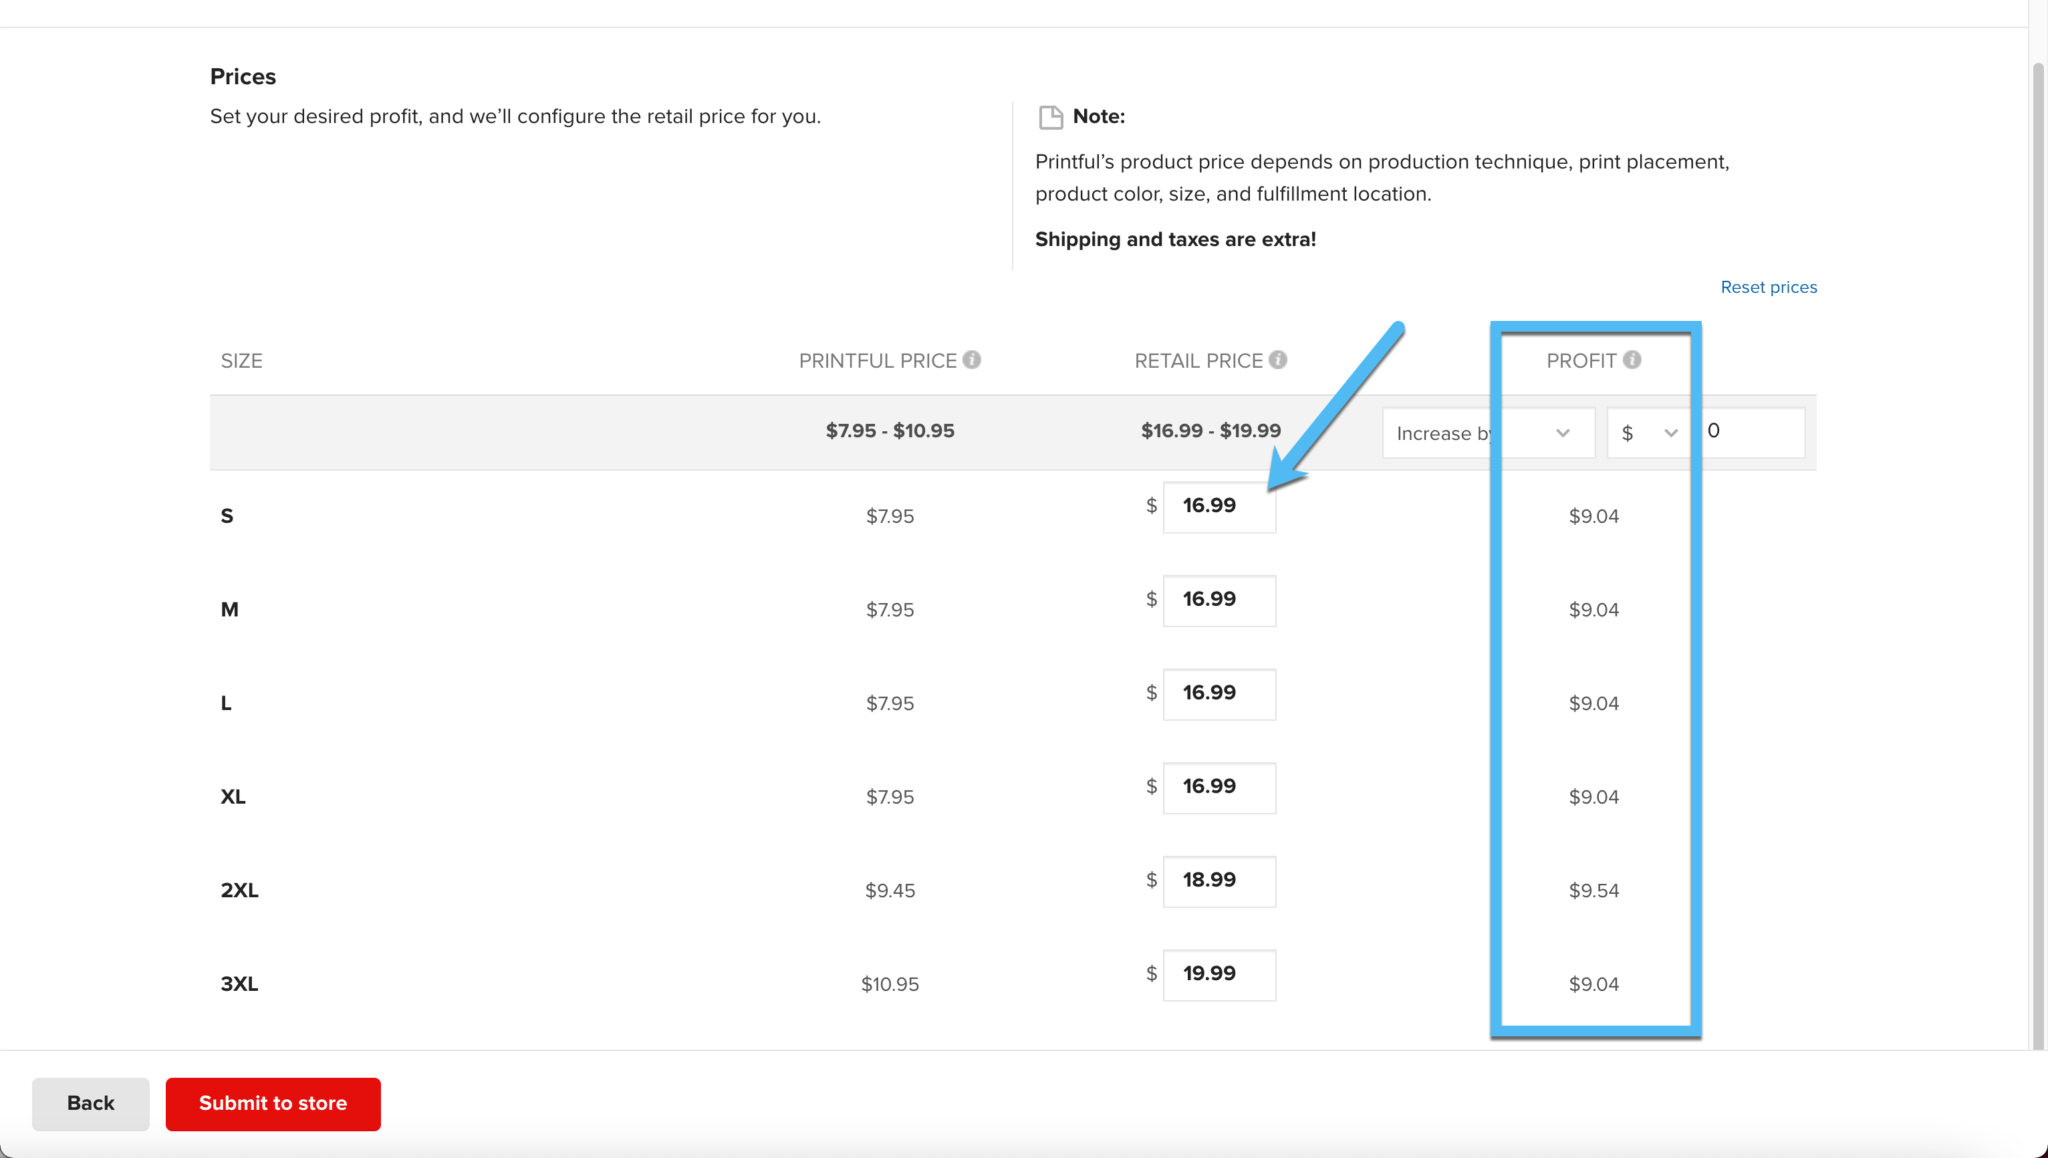
Task: Select the $16.99 - $19.99 price range cell
Action: coord(1210,430)
